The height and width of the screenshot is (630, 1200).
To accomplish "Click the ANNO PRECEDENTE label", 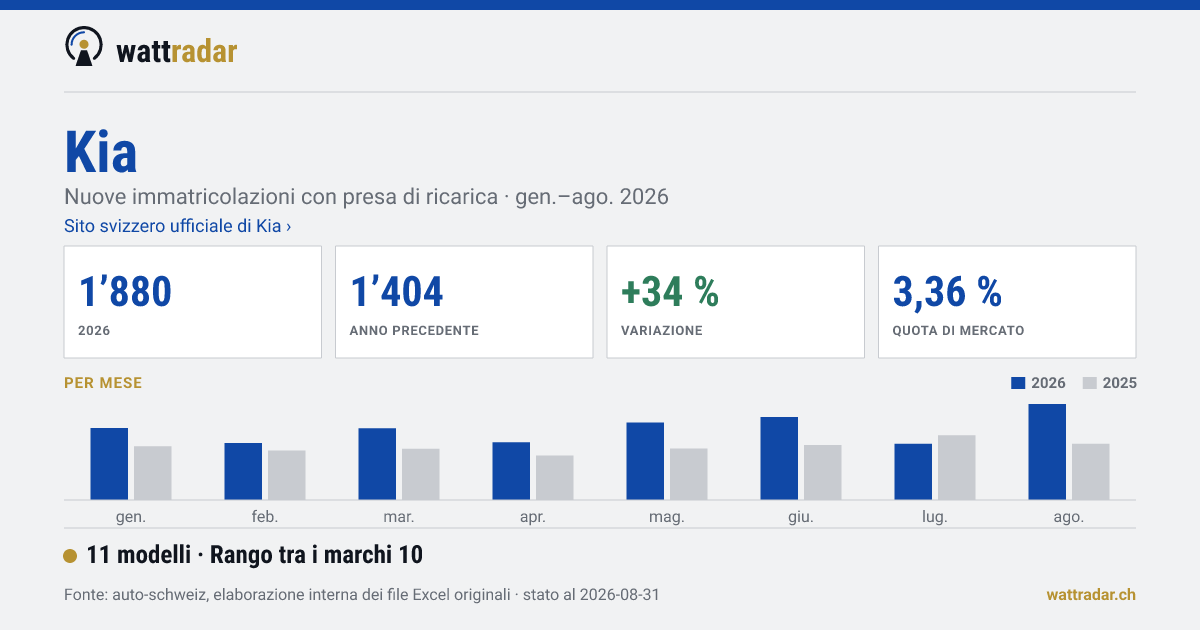I will (x=414, y=330).
